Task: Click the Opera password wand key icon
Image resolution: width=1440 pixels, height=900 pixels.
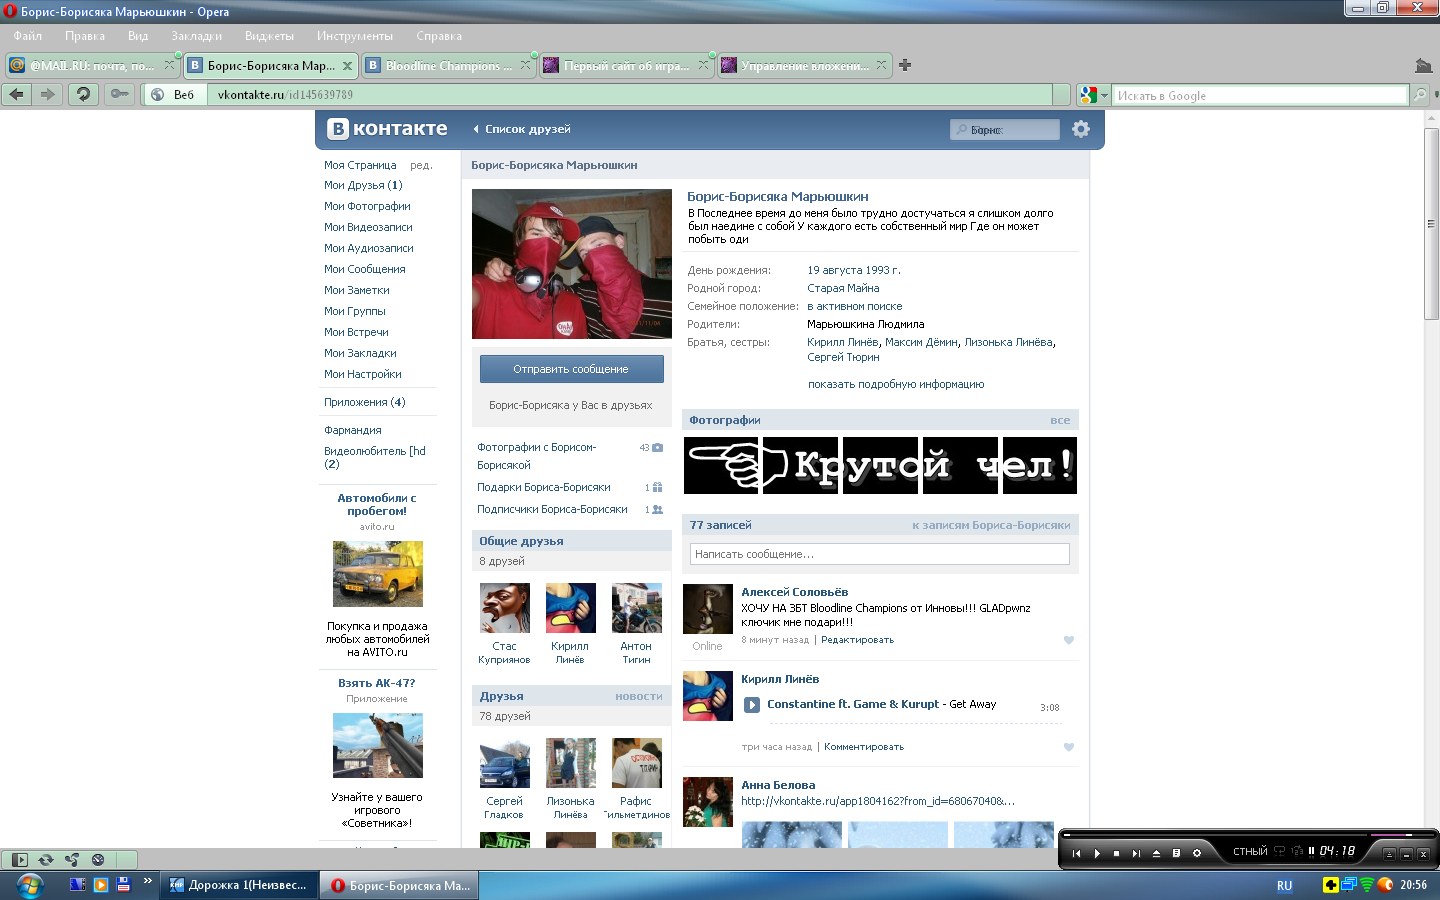Action: click(x=119, y=94)
